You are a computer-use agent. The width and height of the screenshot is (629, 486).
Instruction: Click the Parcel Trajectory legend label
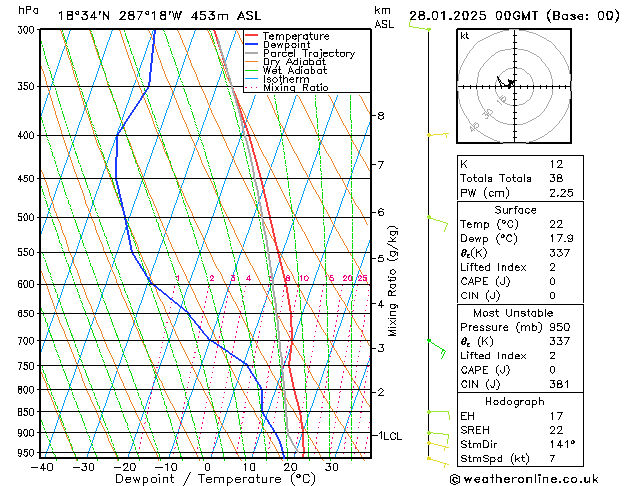tap(309, 53)
